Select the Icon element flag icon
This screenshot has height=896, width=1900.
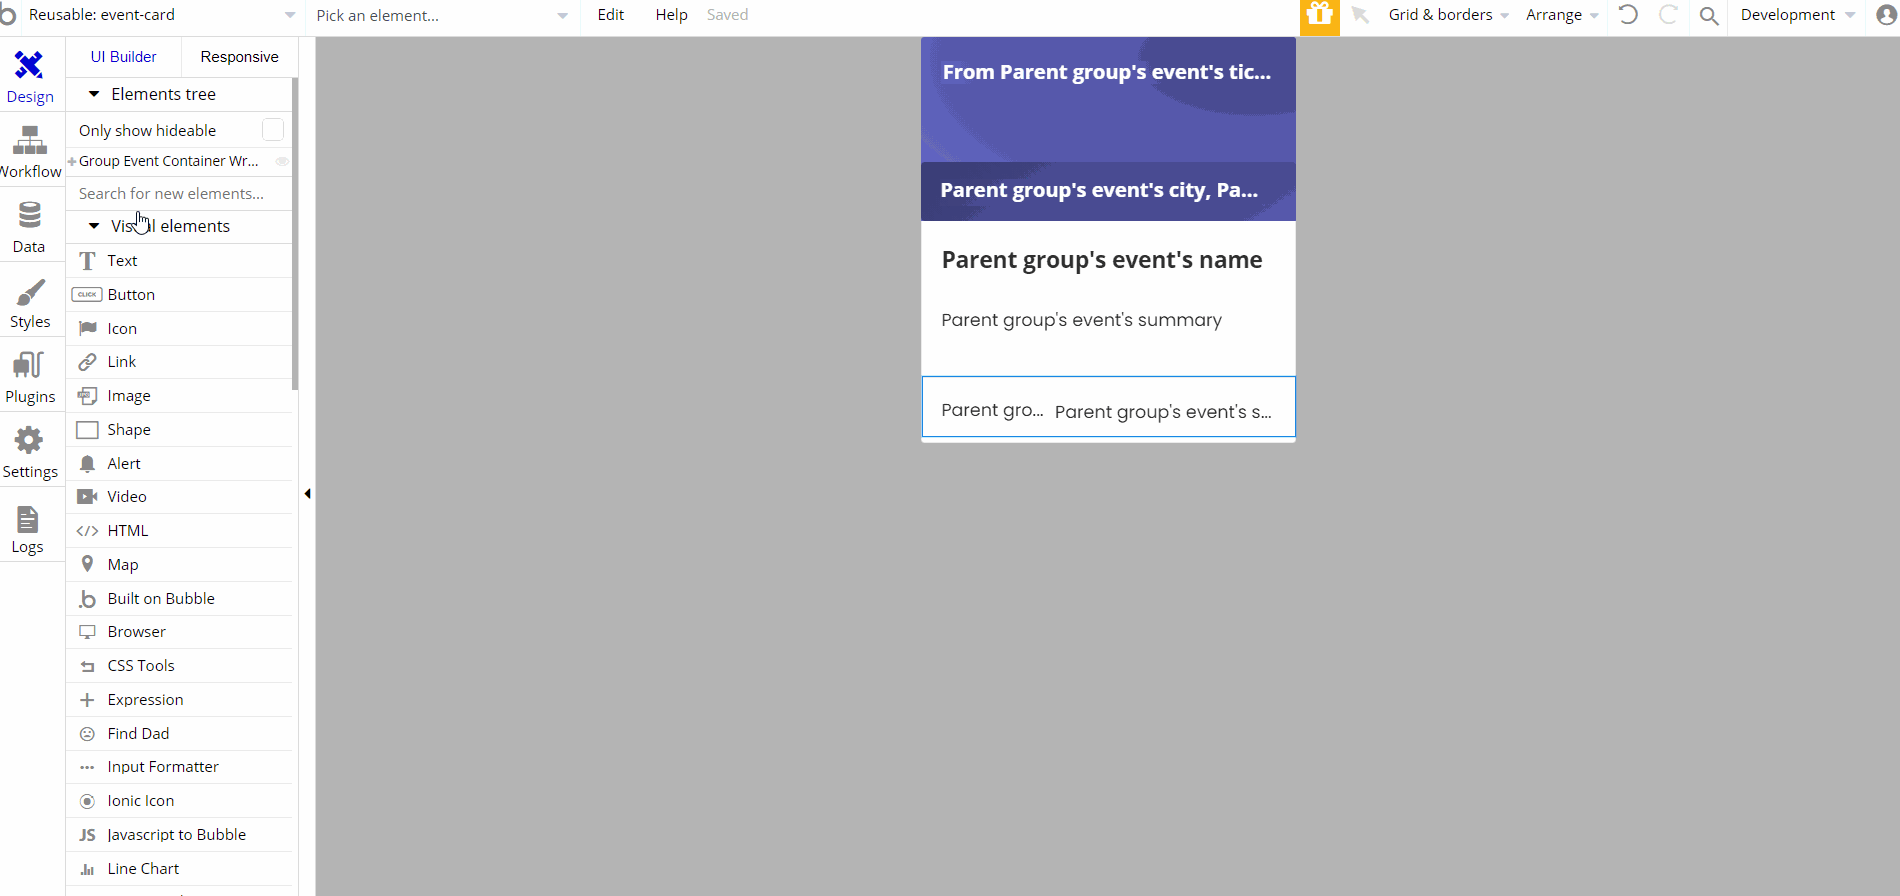88,328
